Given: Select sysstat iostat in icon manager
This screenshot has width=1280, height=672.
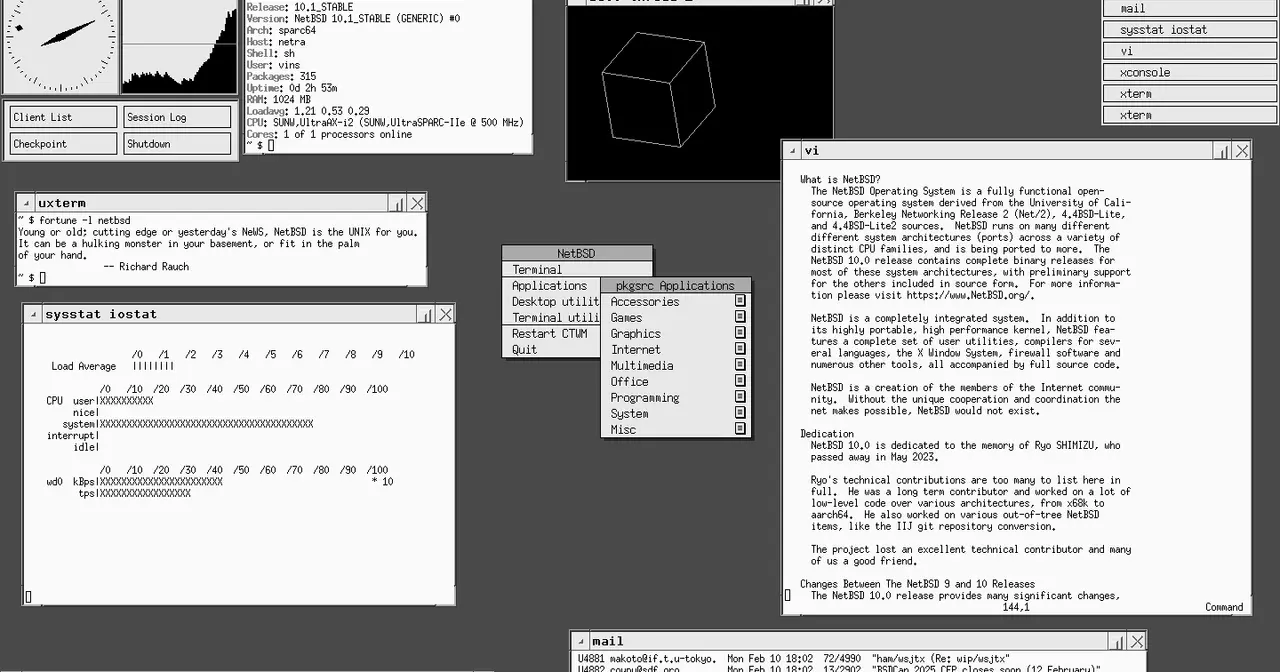Looking at the screenshot, I should pyautogui.click(x=1190, y=29).
